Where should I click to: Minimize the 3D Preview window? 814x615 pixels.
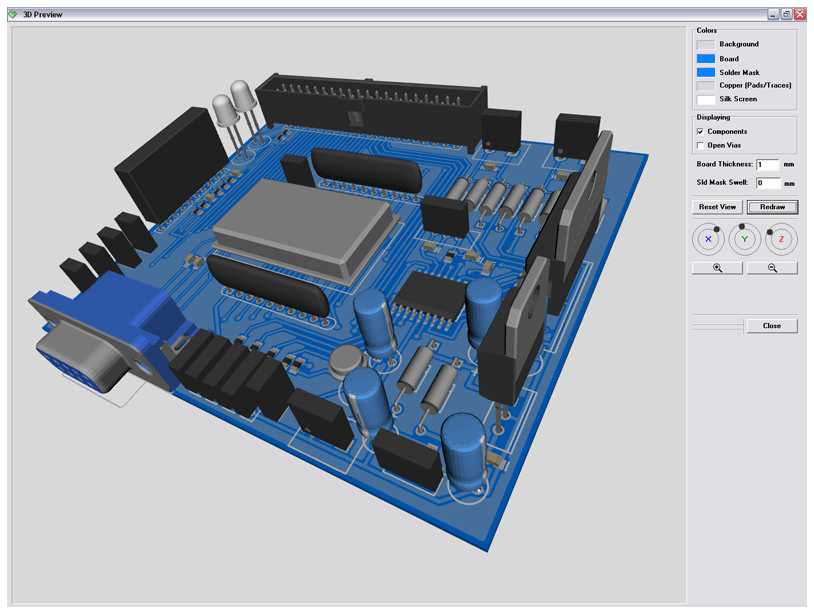(773, 15)
